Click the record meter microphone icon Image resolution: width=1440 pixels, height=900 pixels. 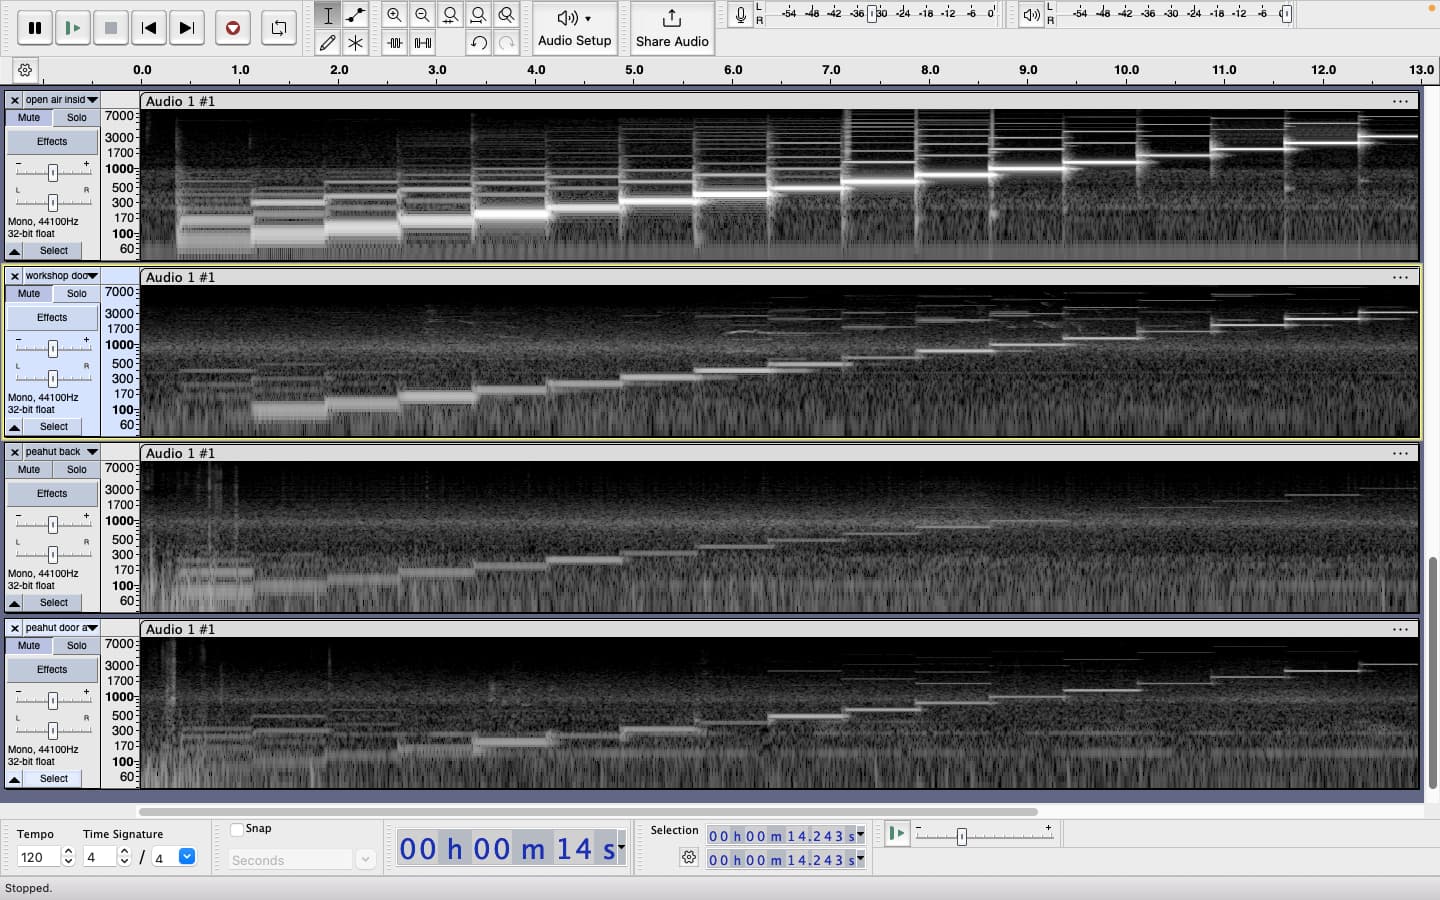(740, 15)
